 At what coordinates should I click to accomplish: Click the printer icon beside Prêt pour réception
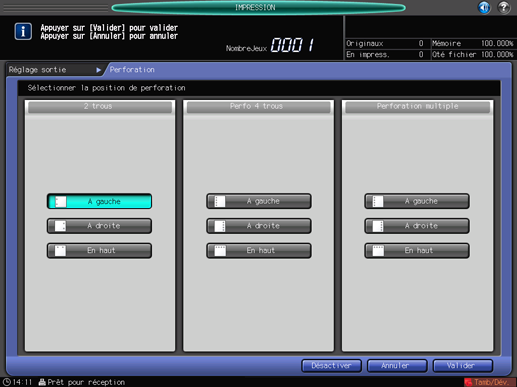click(42, 382)
